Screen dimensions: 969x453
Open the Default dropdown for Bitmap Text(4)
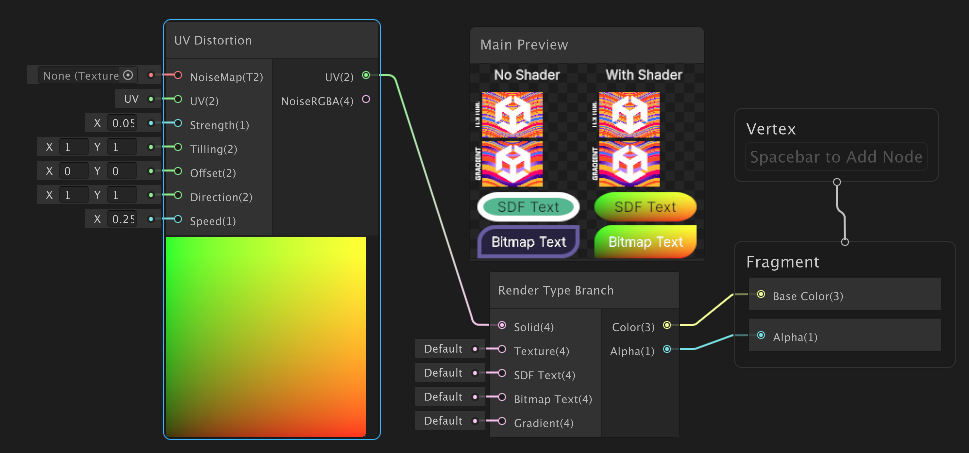[443, 398]
